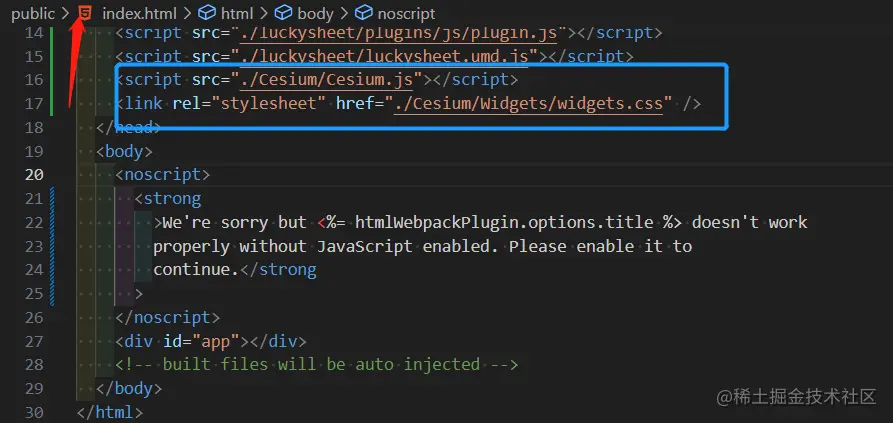Click the word 'continue.' on line 24
The width and height of the screenshot is (893, 423).
pos(196,269)
